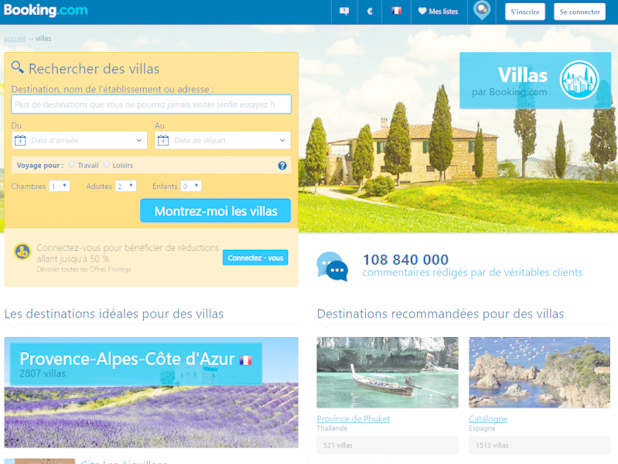
Task: Focus the destination search input field
Action: 151,104
